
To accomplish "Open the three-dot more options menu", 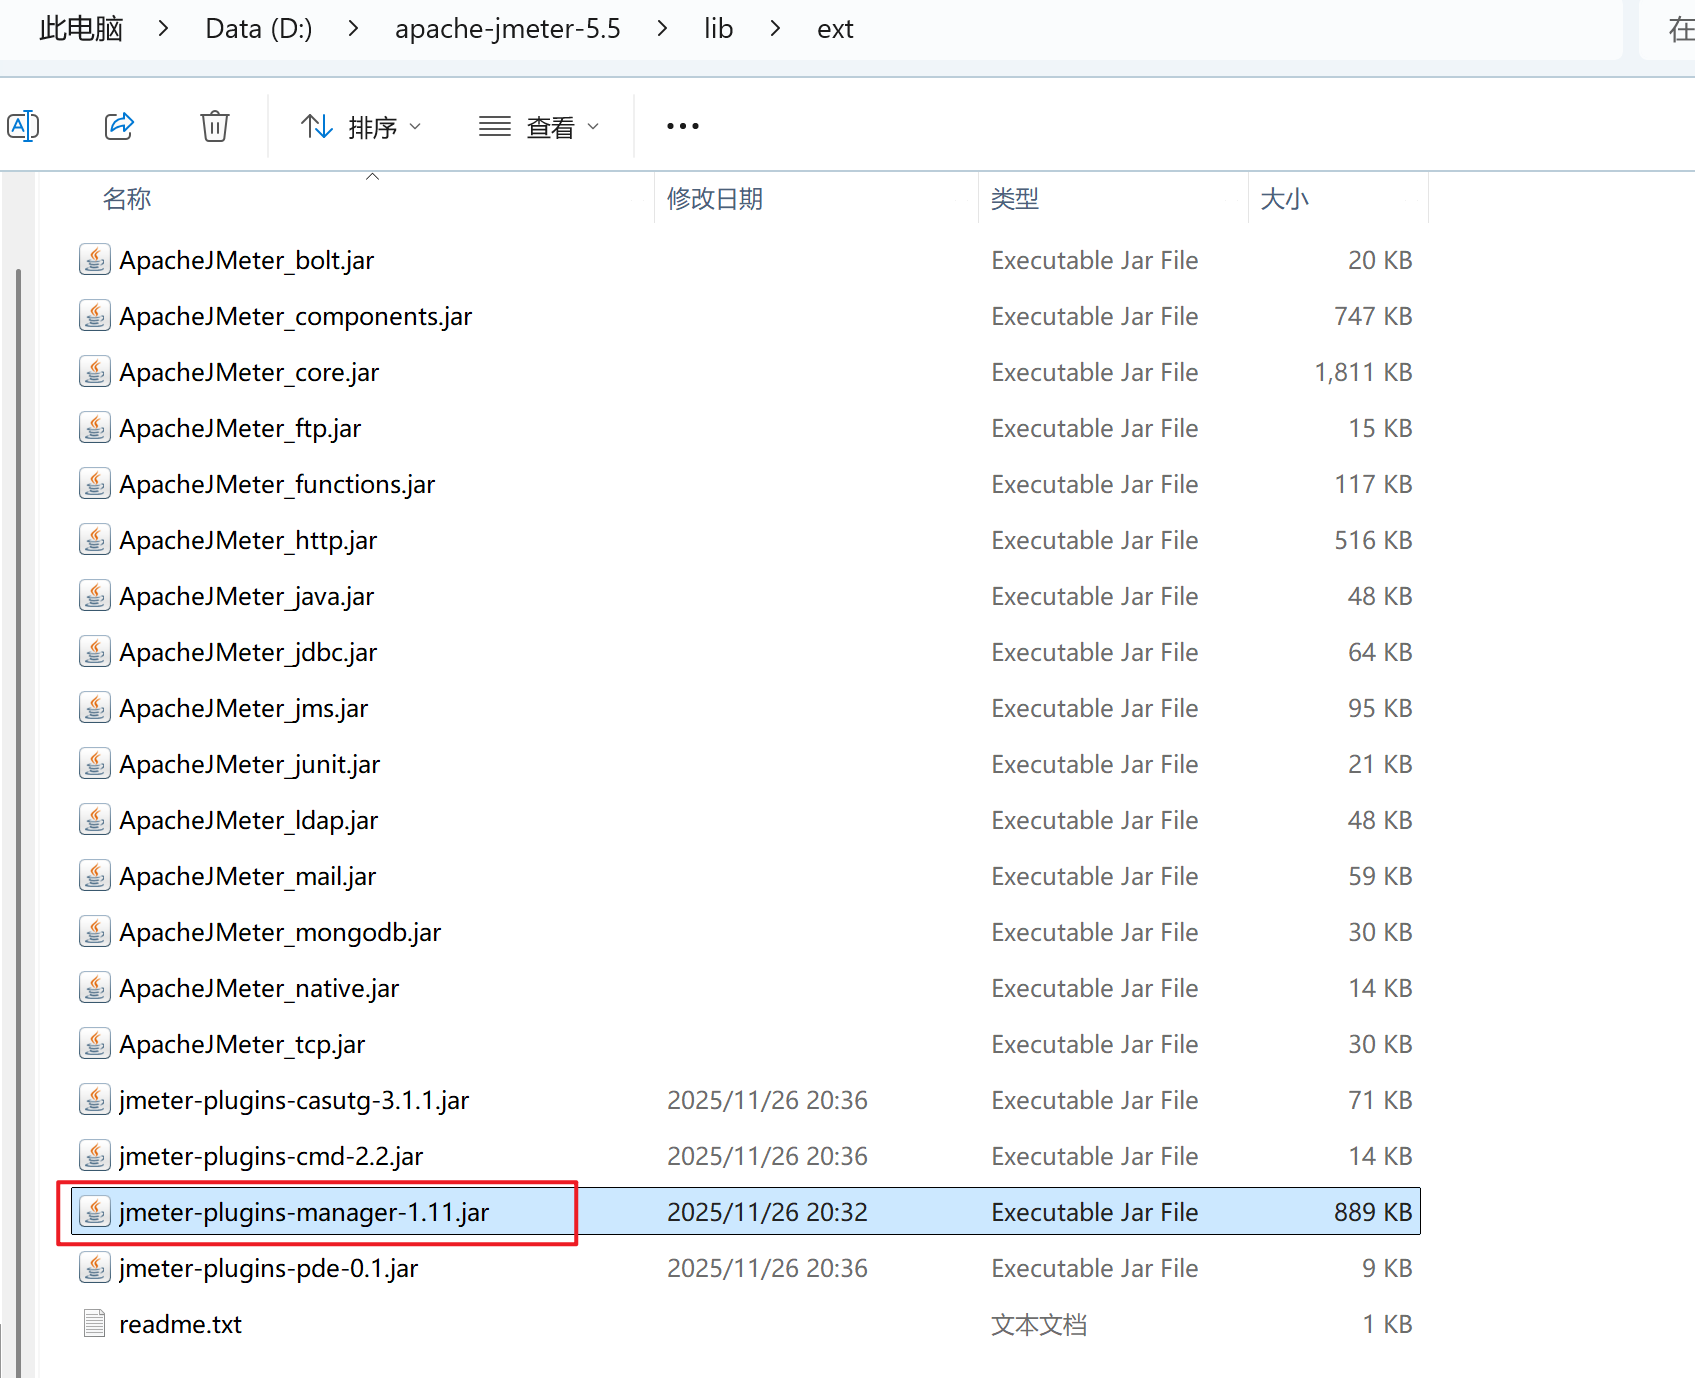I will tap(683, 126).
